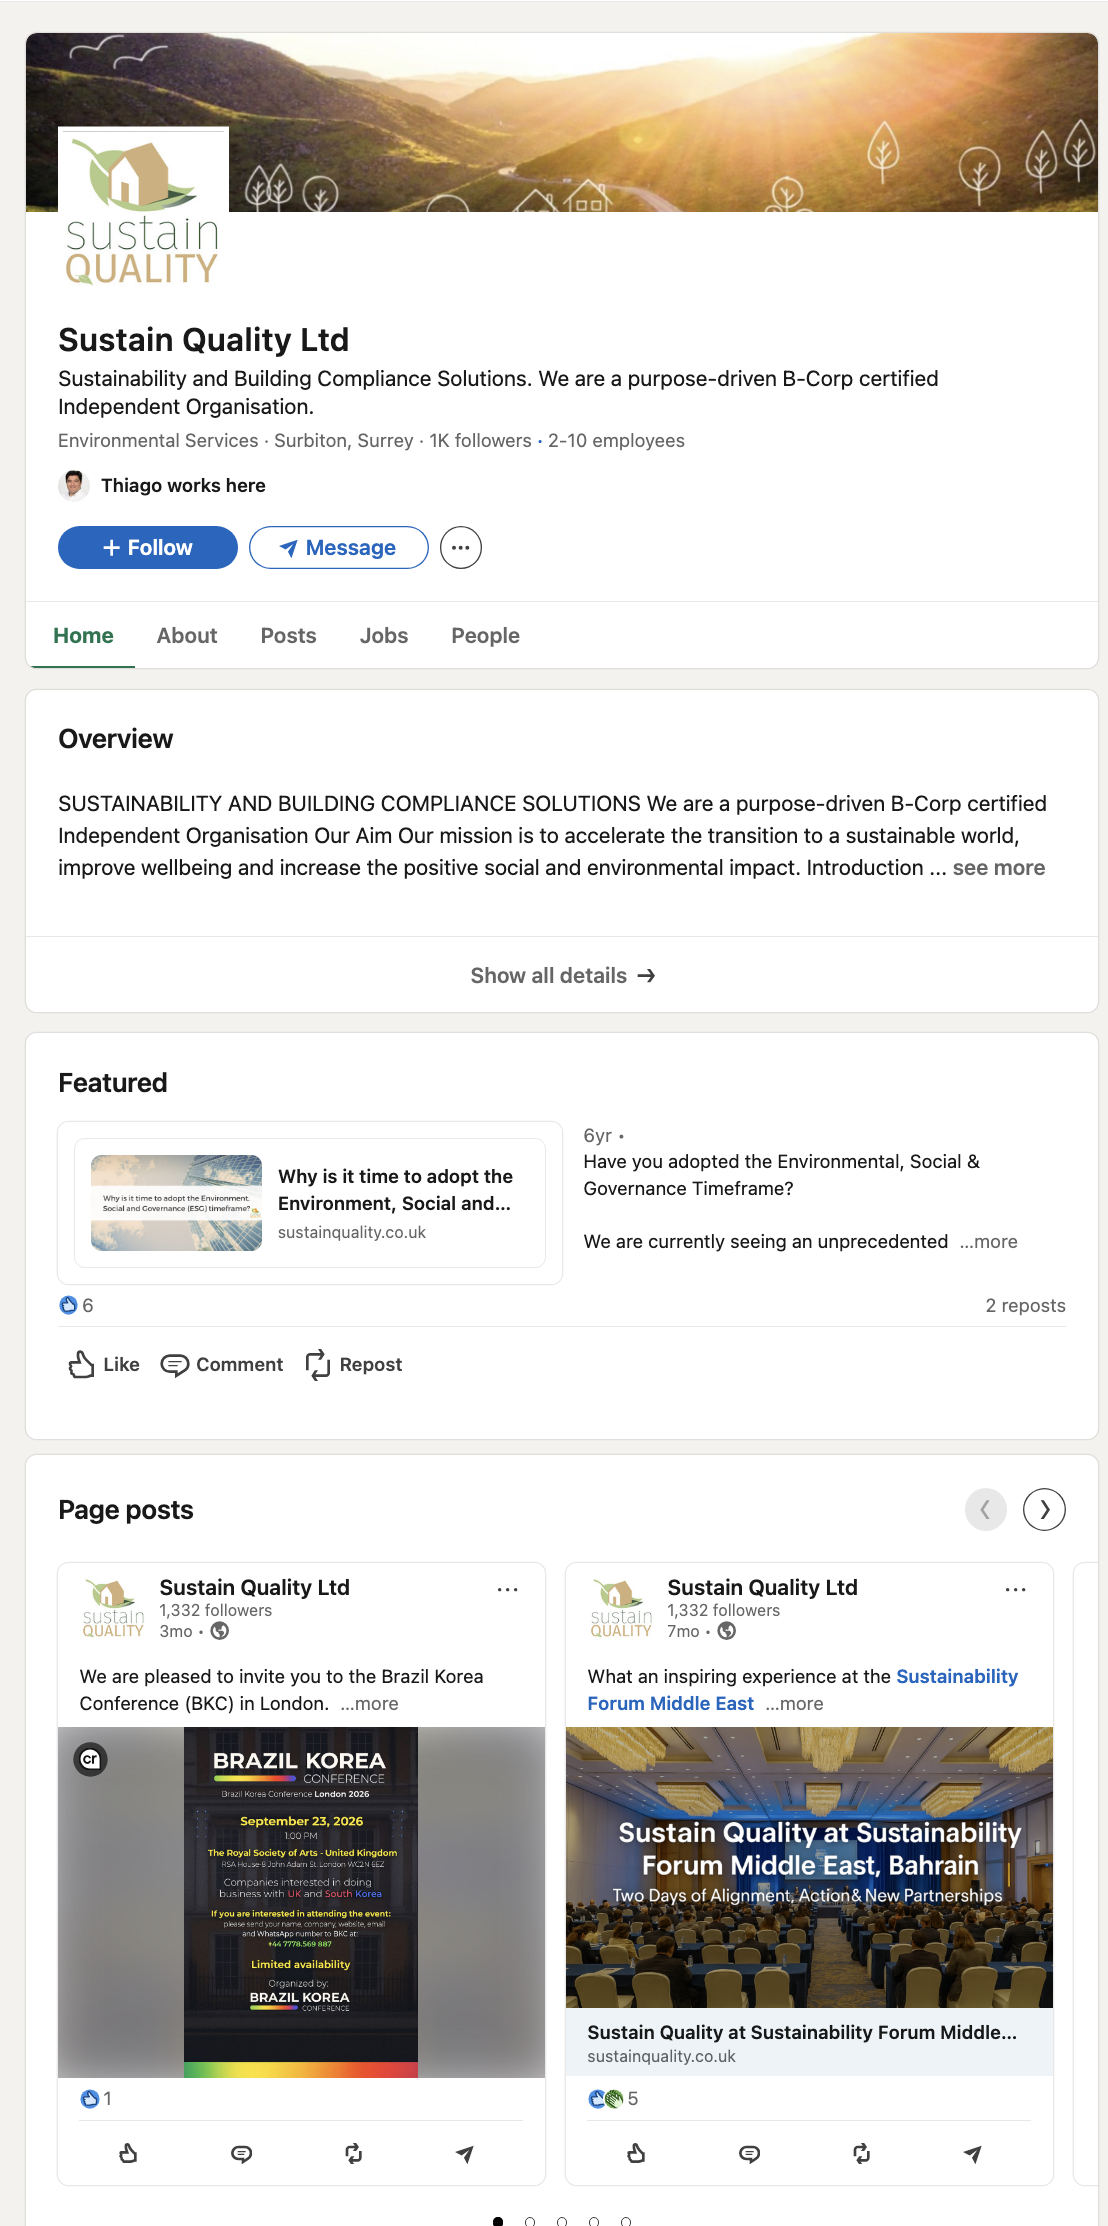The image size is (1108, 2226).
Task: Expand the Featured post text with '...more'
Action: click(989, 1241)
